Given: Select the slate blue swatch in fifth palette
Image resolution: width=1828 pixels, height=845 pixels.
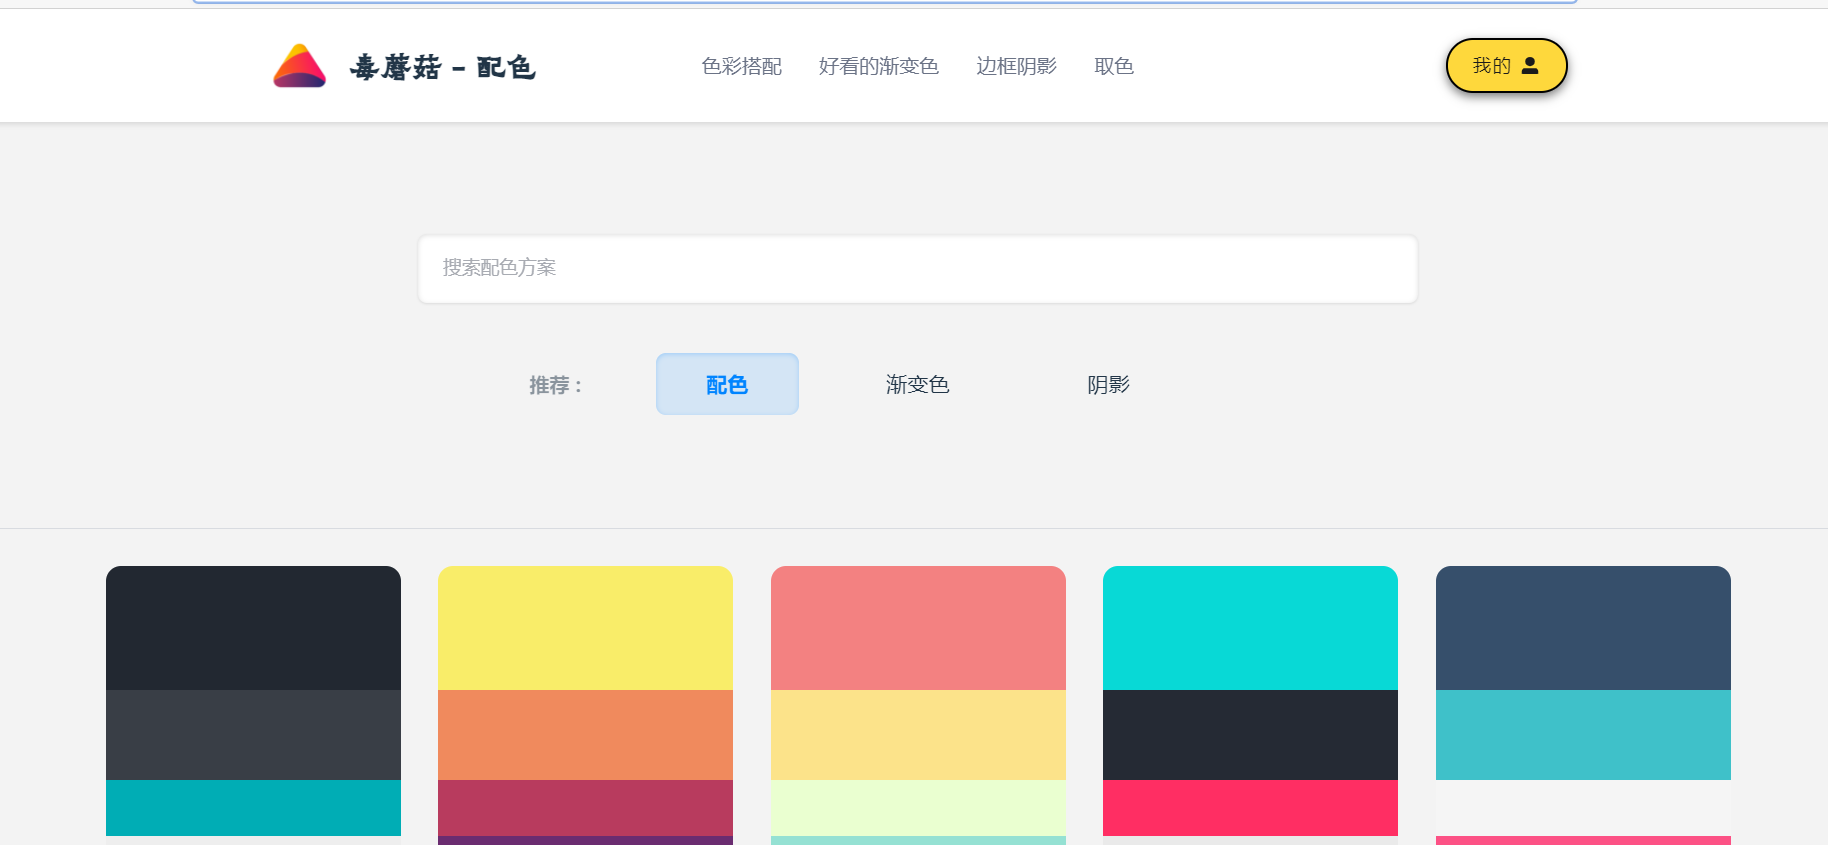Looking at the screenshot, I should [1583, 628].
